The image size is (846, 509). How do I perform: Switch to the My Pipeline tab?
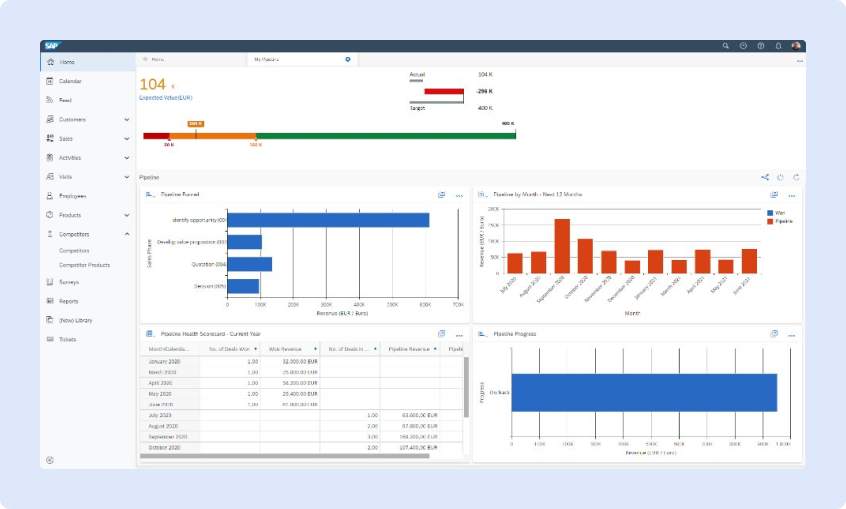[x=302, y=59]
